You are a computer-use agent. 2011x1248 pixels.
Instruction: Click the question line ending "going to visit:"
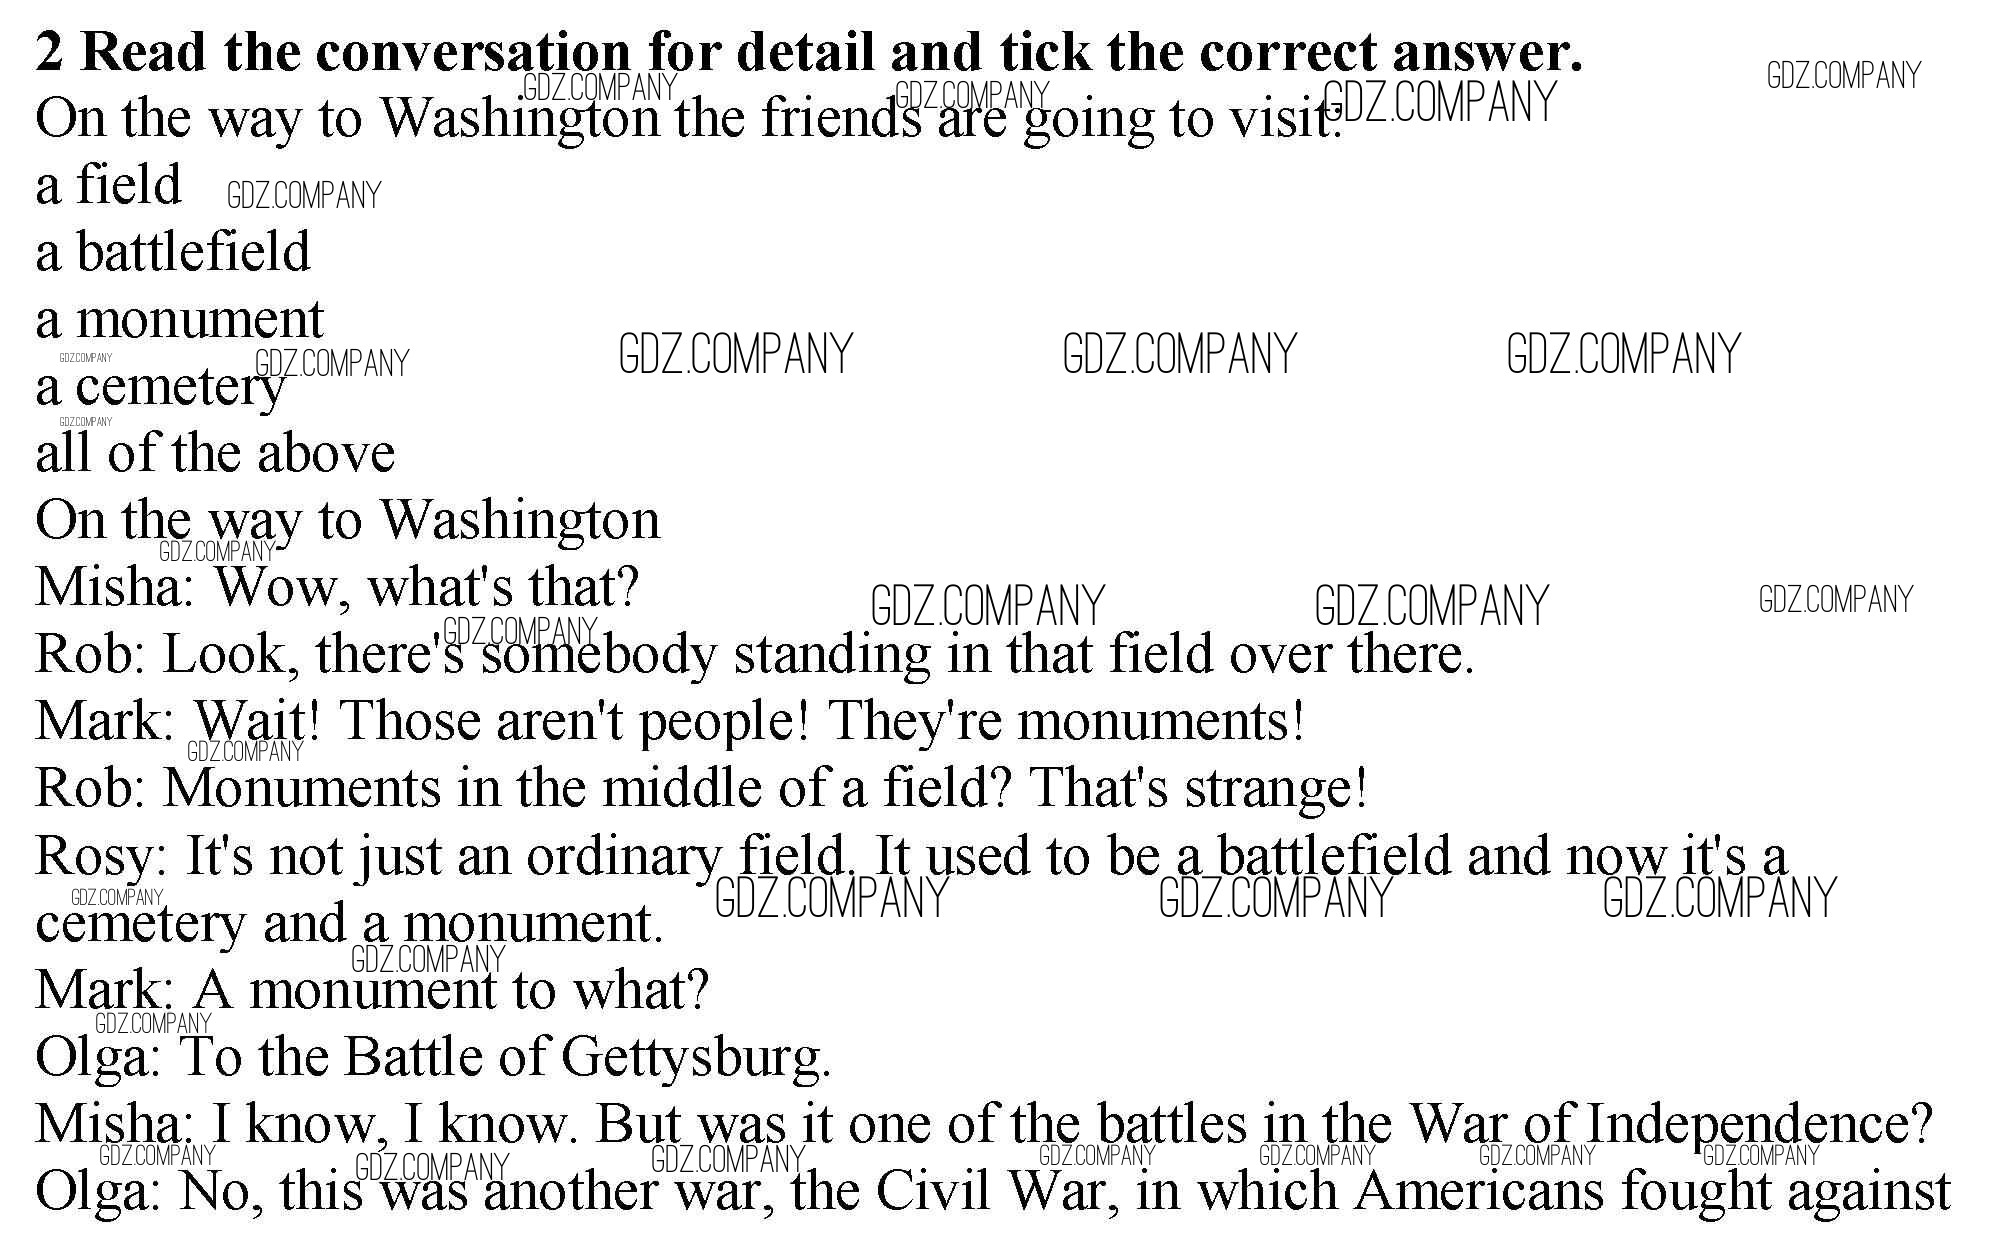(x=688, y=120)
